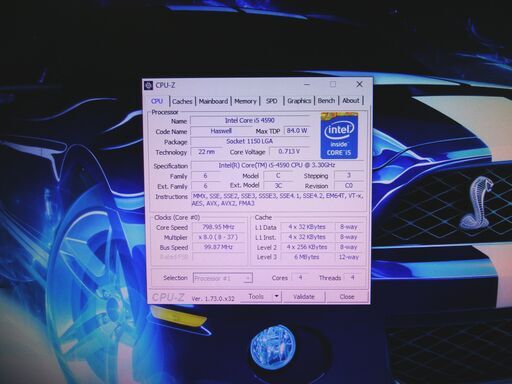
Task: Minimize the CPU-Z window
Action: click(307, 84)
